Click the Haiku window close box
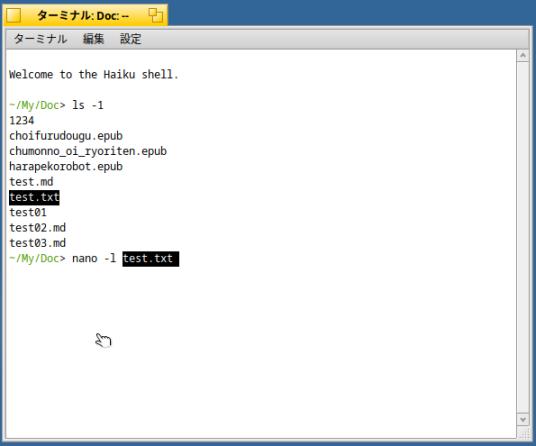The height and width of the screenshot is (446, 536). click(14, 15)
